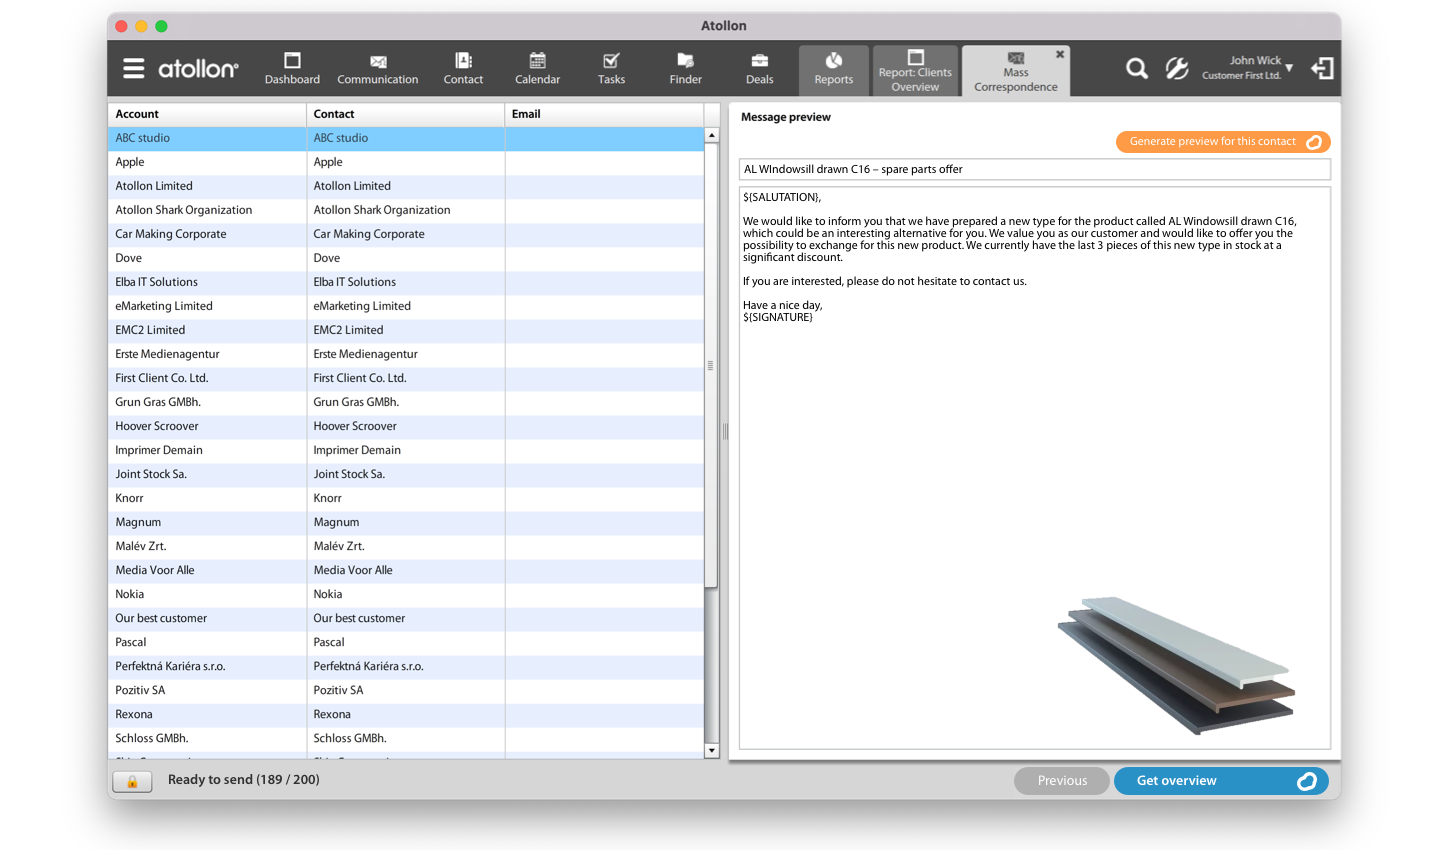
Task: Click the search magnifier icon
Action: point(1136,69)
